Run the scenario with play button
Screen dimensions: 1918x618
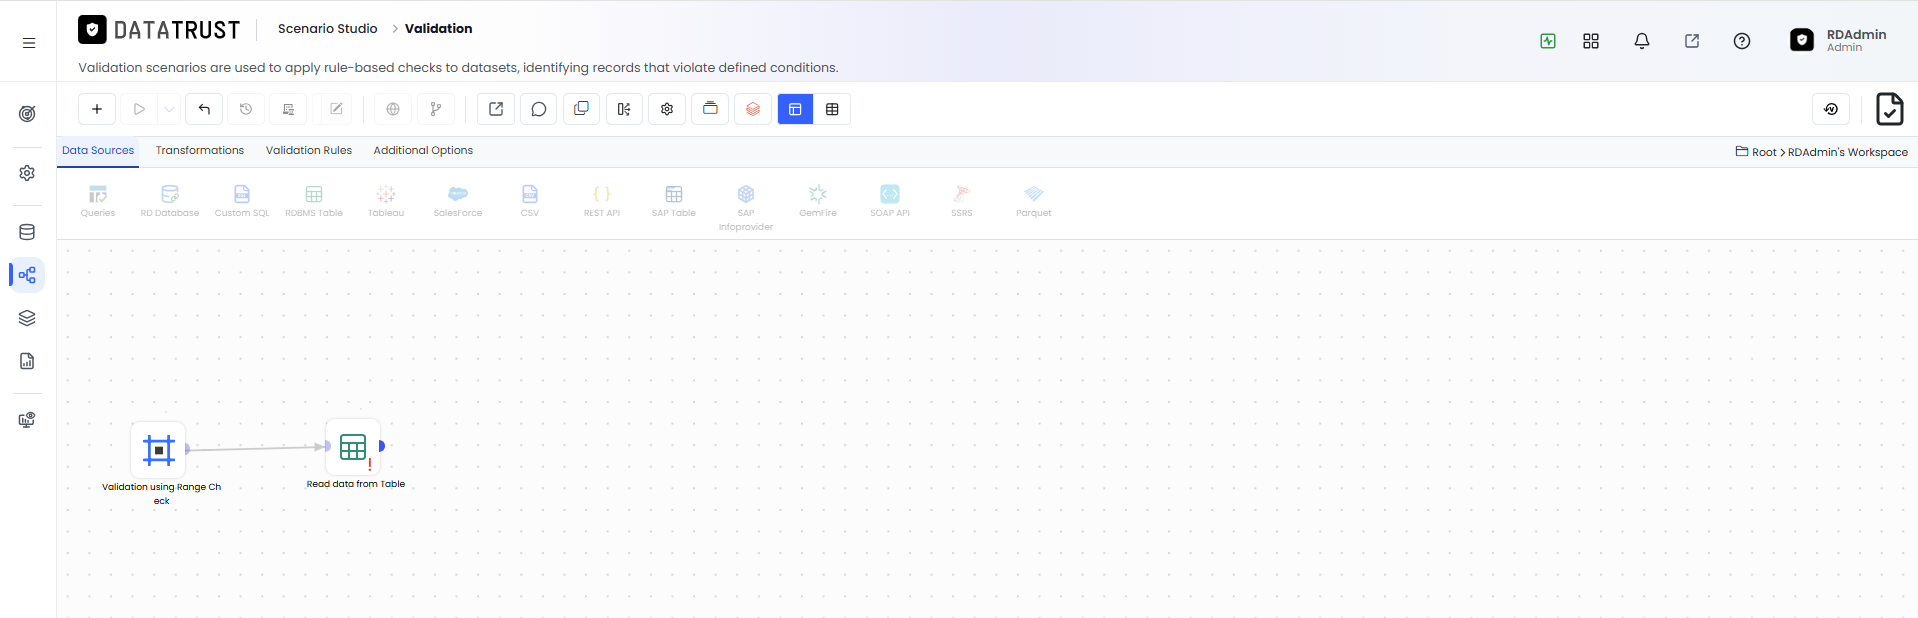click(140, 109)
